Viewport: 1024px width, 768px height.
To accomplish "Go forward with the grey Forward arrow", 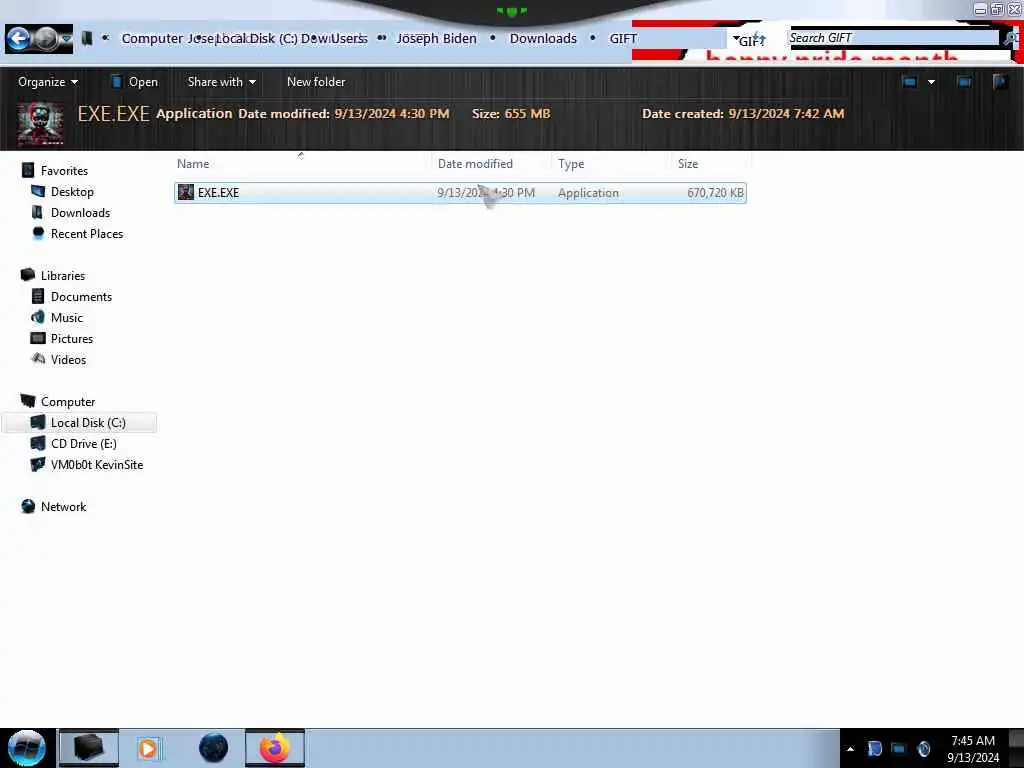I will 46,39.
